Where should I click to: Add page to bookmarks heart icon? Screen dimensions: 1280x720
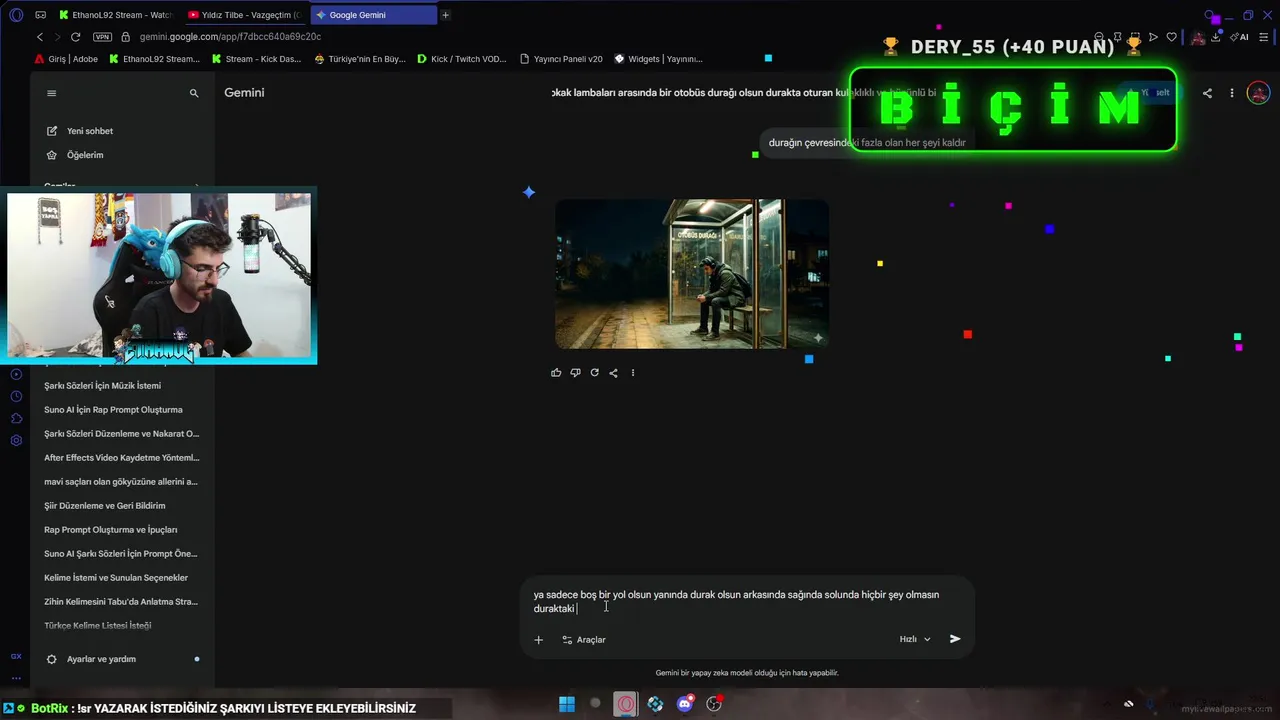pyautogui.click(x=1172, y=37)
